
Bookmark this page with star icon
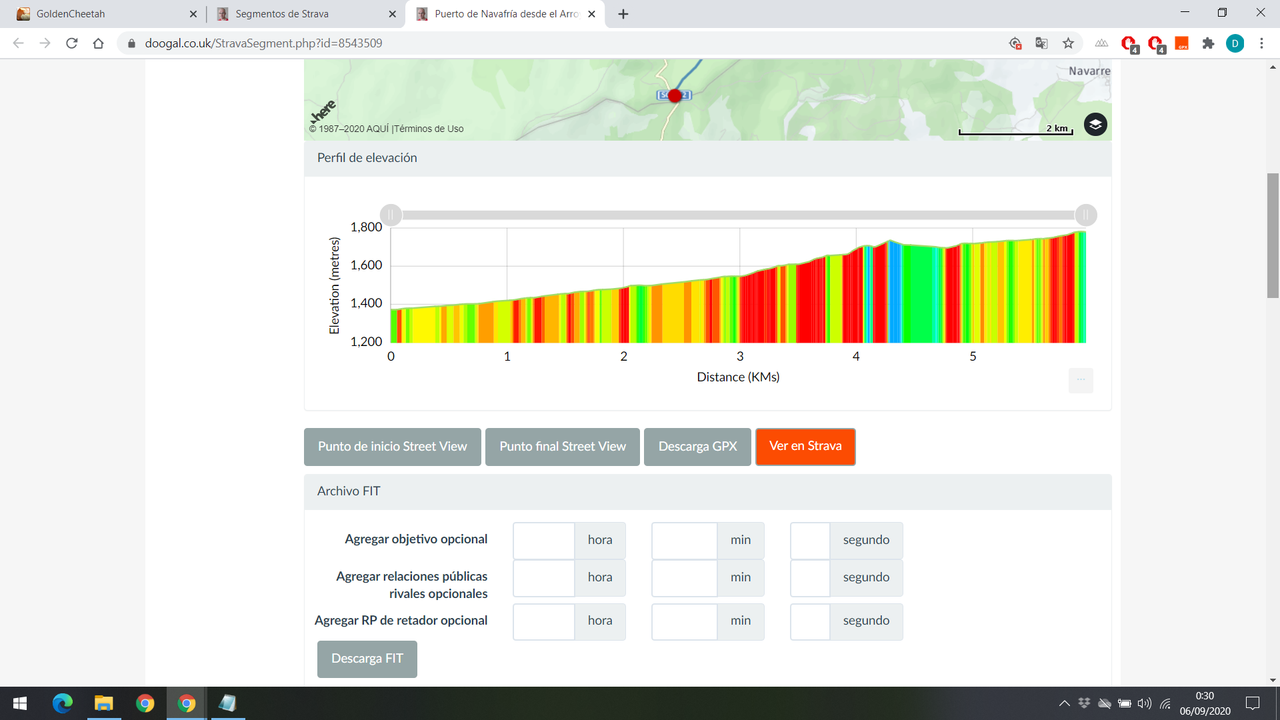coord(1068,43)
